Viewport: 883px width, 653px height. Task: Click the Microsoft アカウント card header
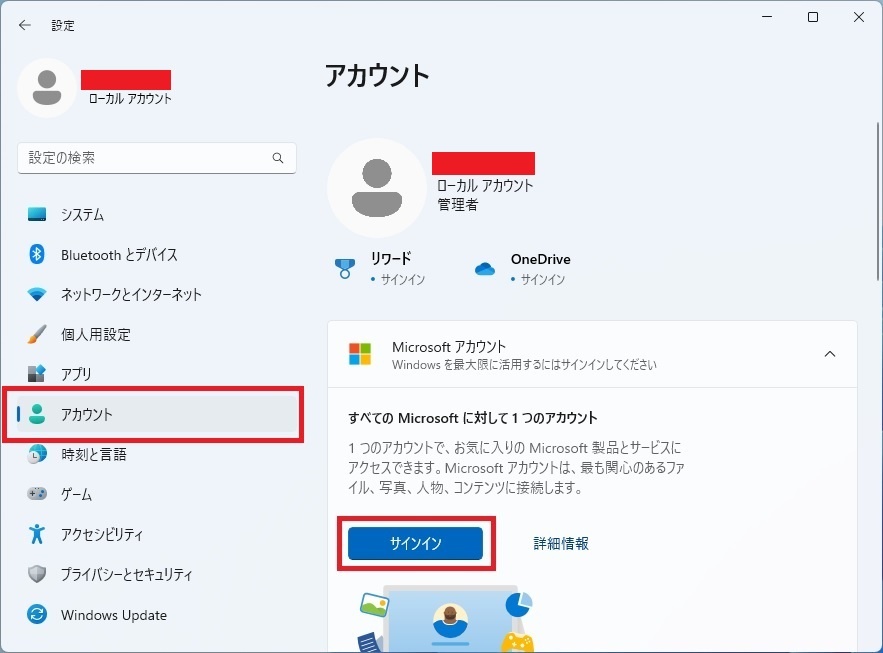[592, 354]
